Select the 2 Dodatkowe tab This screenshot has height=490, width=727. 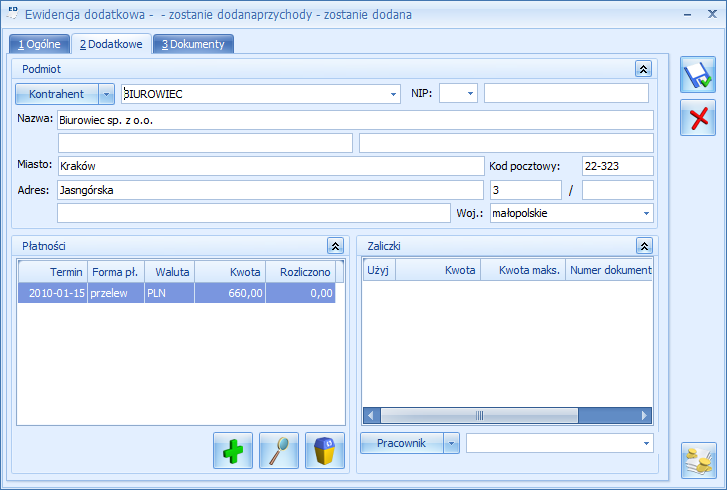coord(111,44)
